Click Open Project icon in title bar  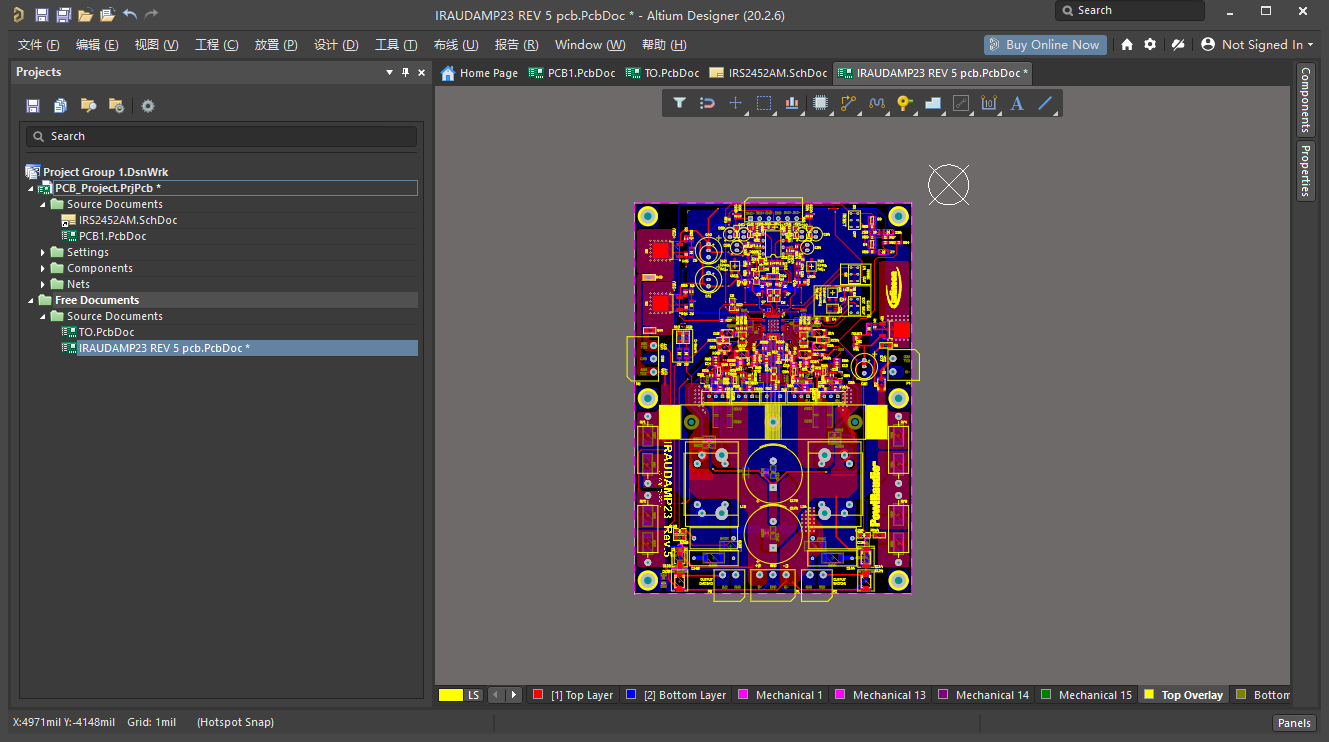(x=107, y=14)
